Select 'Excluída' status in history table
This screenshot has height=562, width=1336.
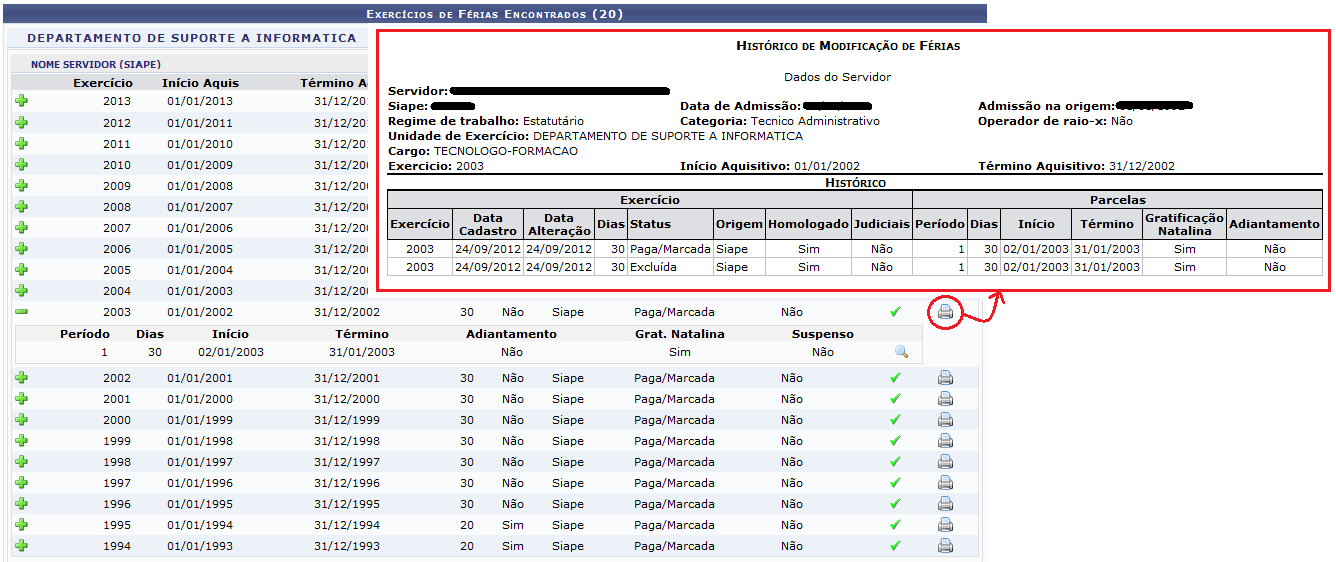[655, 267]
